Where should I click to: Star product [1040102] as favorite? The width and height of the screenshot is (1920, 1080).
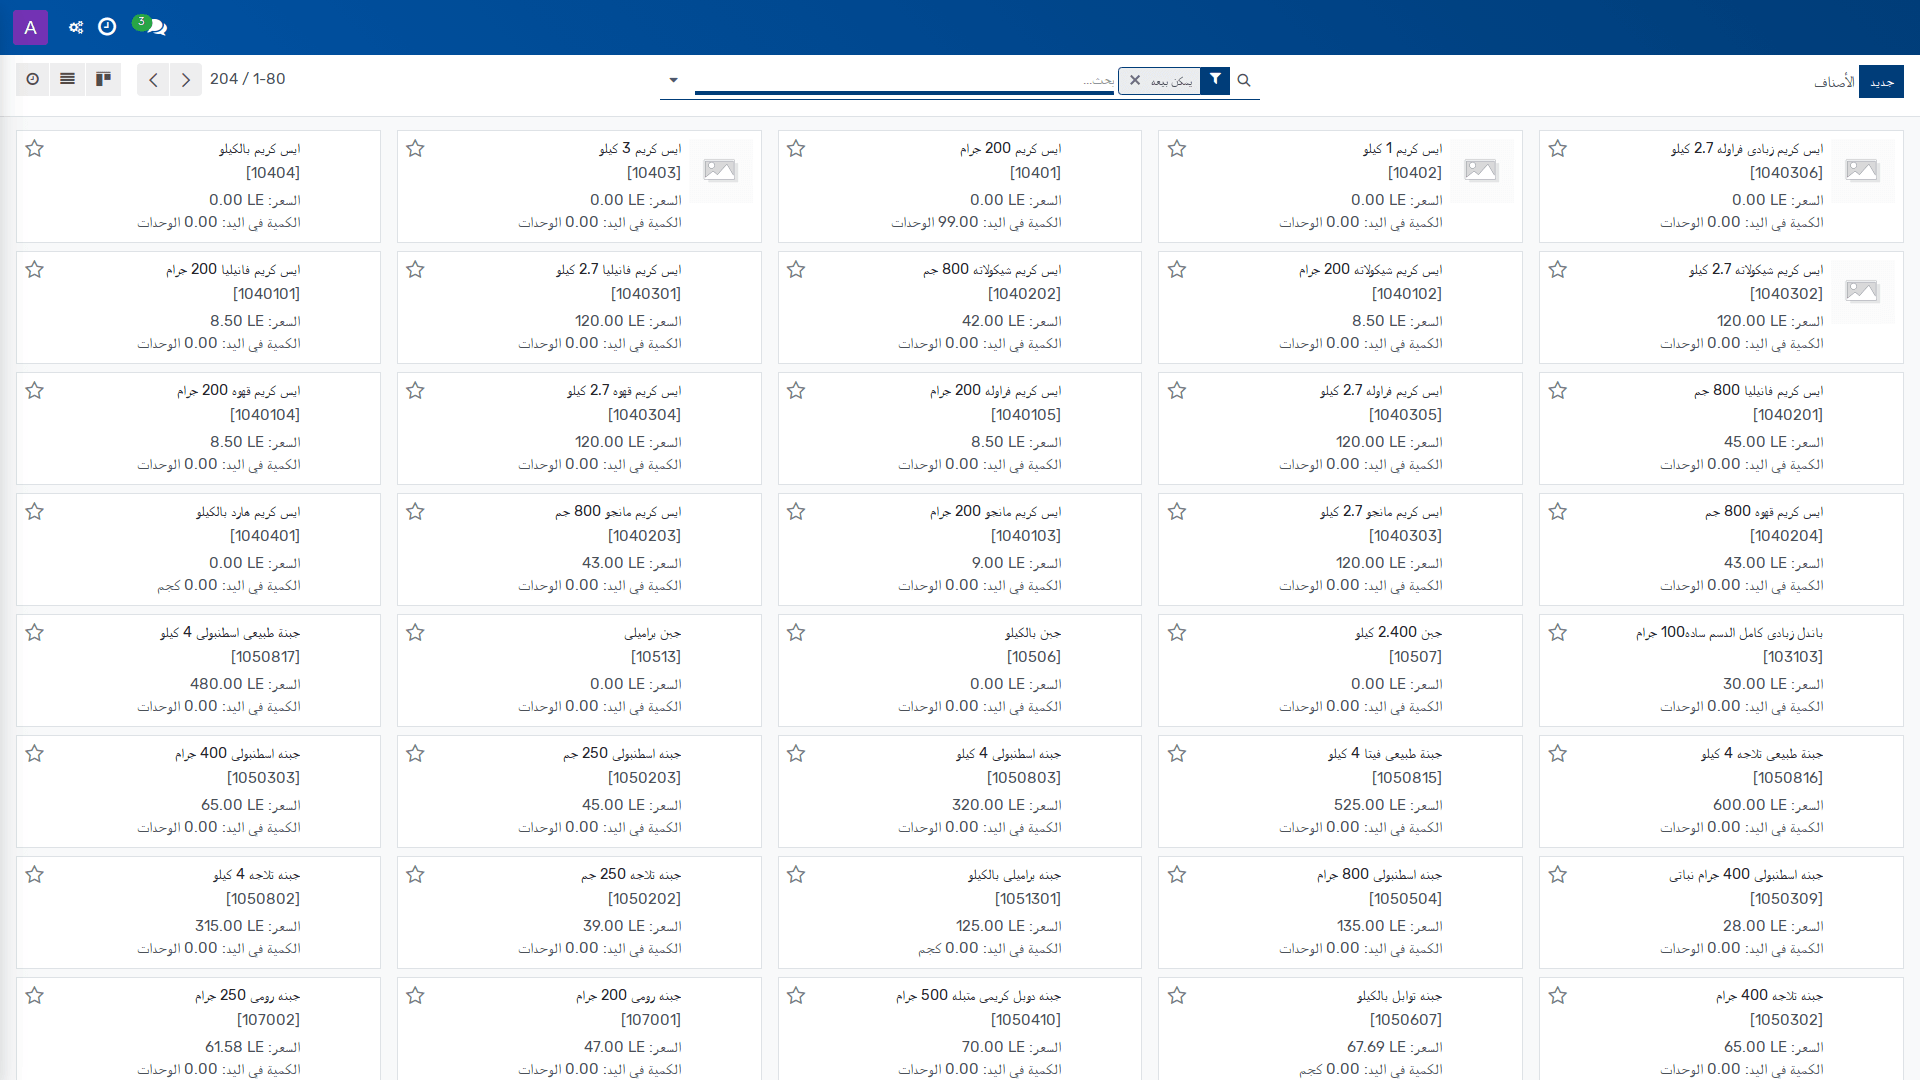pyautogui.click(x=1177, y=270)
